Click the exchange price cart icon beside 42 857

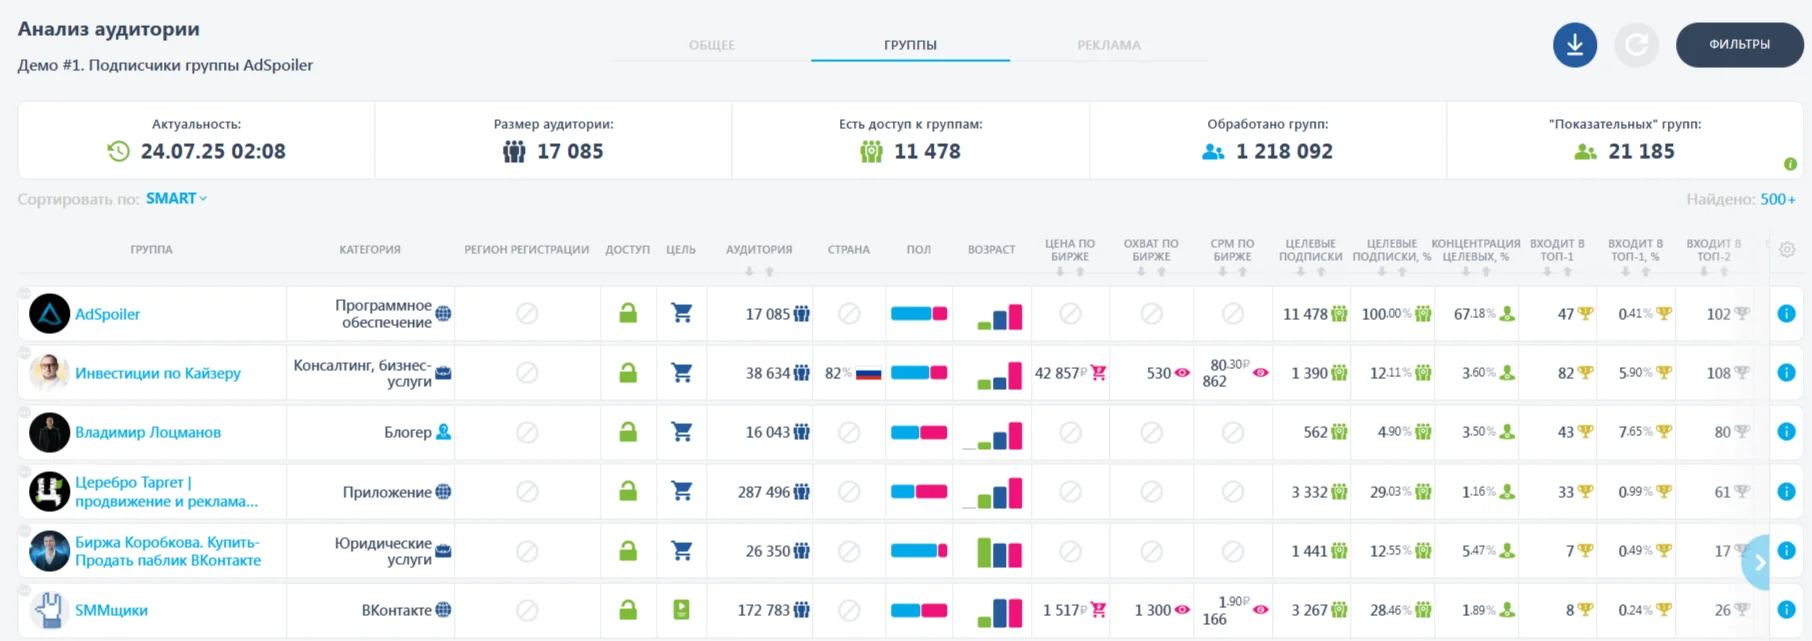click(1098, 373)
